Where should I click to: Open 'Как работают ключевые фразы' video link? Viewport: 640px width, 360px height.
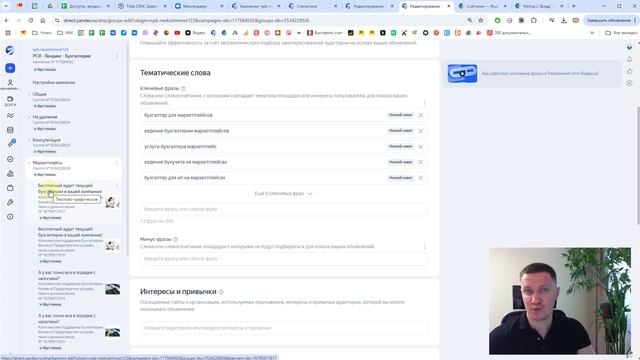[x=540, y=73]
